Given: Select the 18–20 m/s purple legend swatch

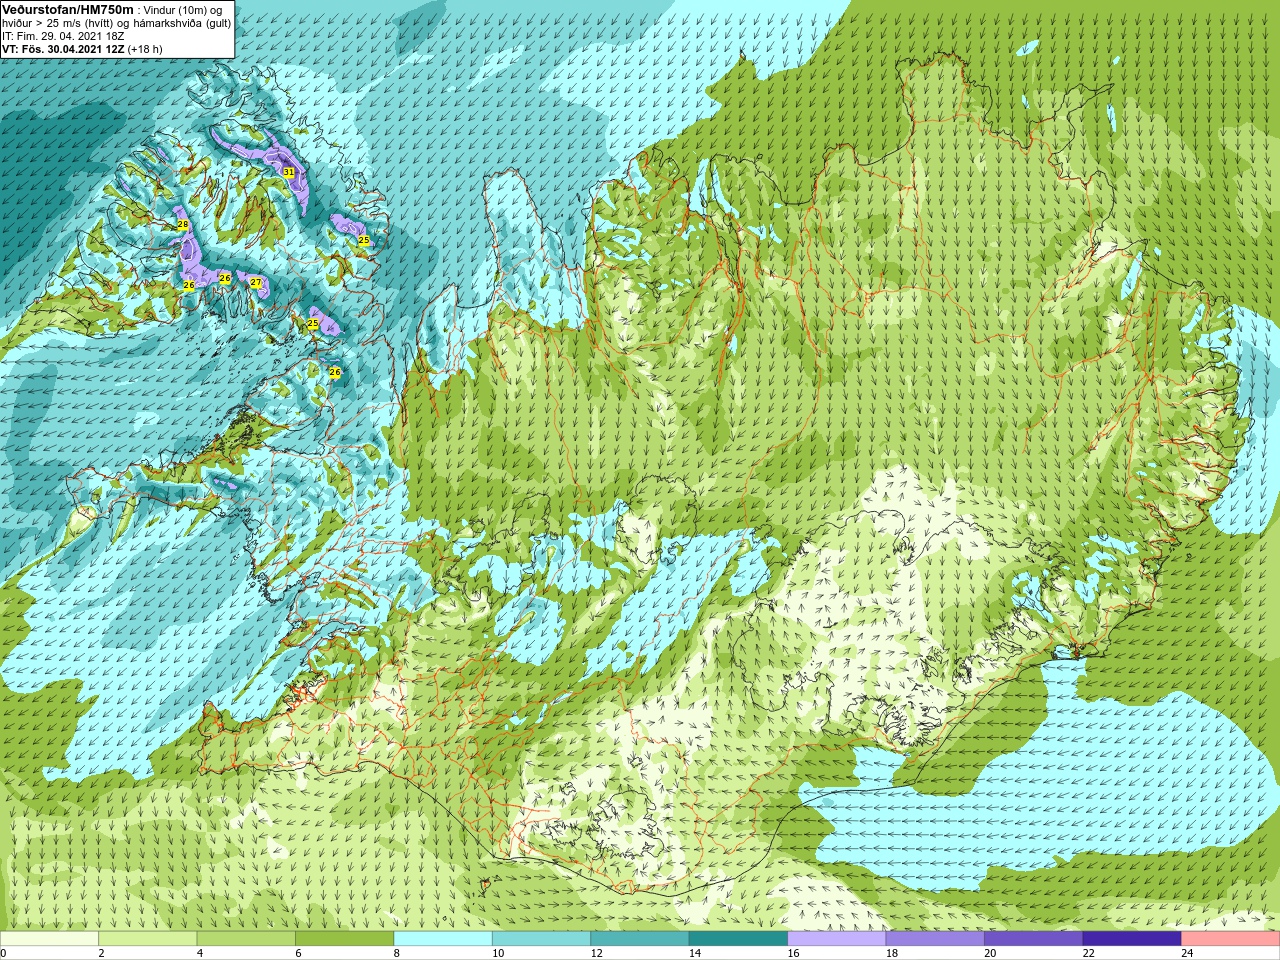Looking at the screenshot, I should pos(935,939).
